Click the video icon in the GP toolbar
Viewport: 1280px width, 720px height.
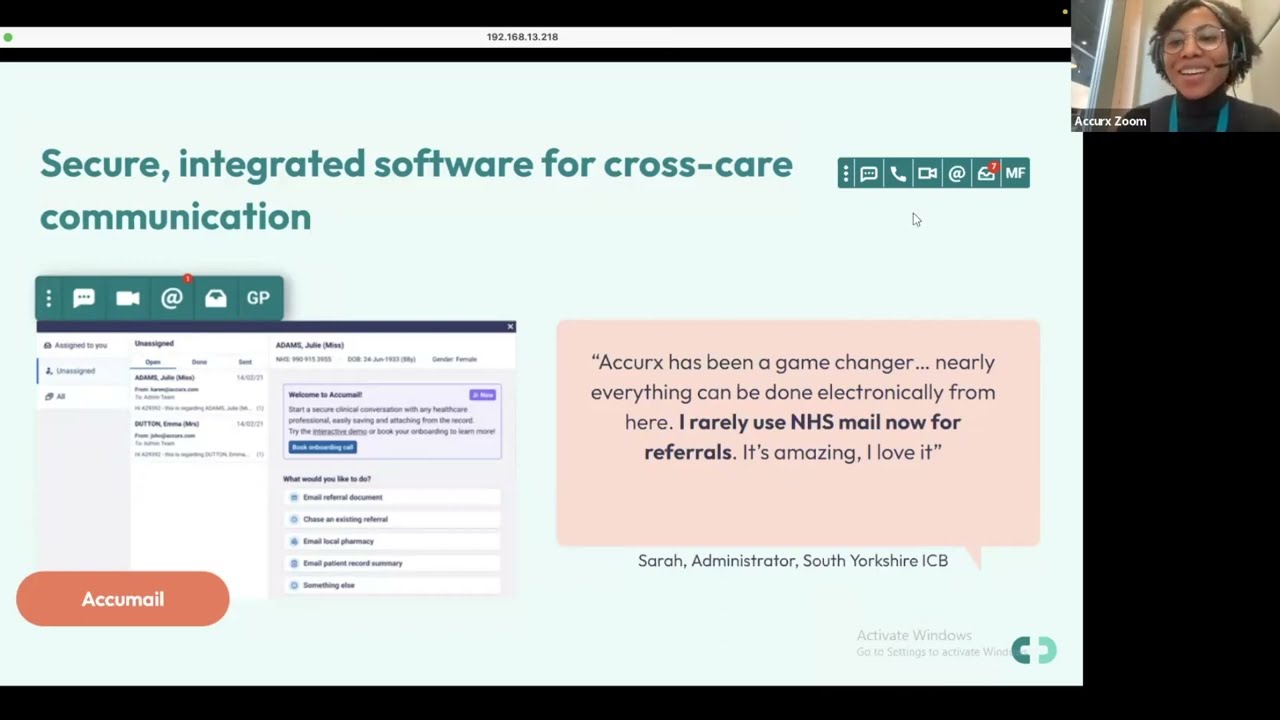pyautogui.click(x=128, y=298)
